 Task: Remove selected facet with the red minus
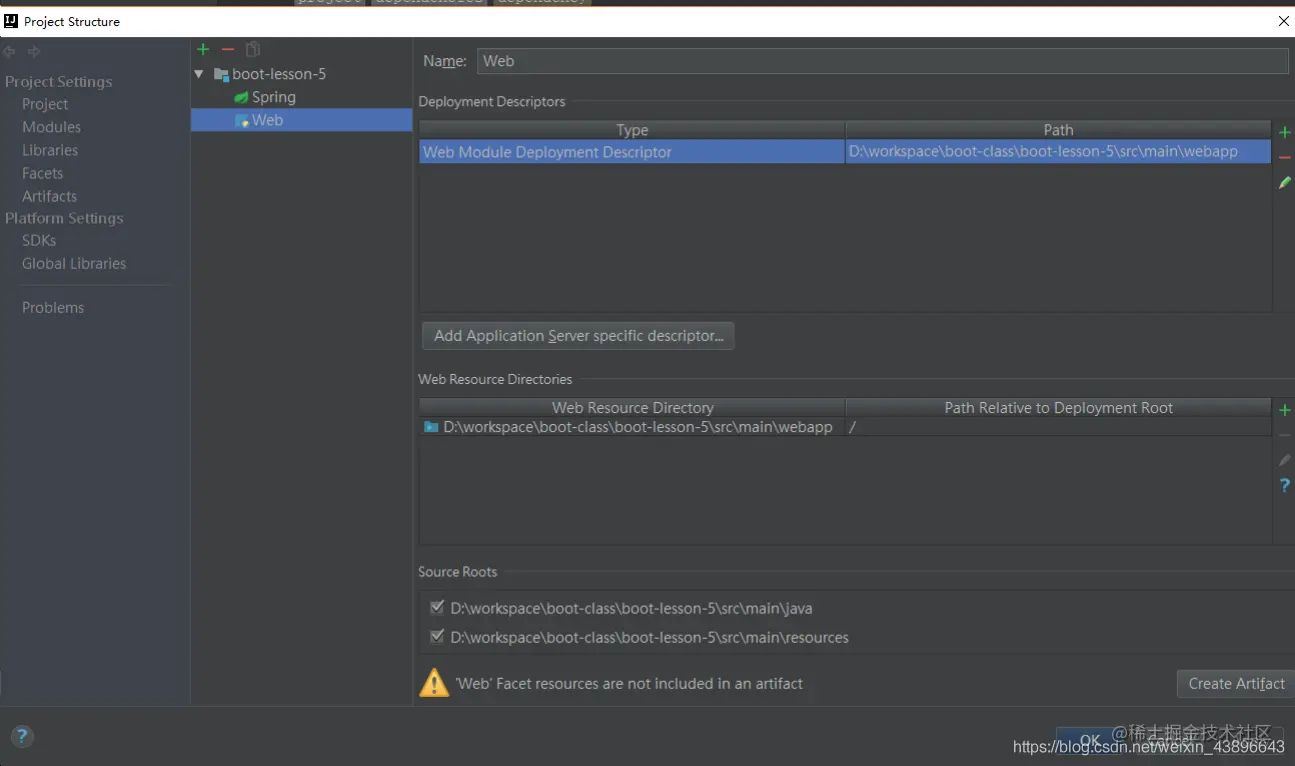click(x=228, y=49)
